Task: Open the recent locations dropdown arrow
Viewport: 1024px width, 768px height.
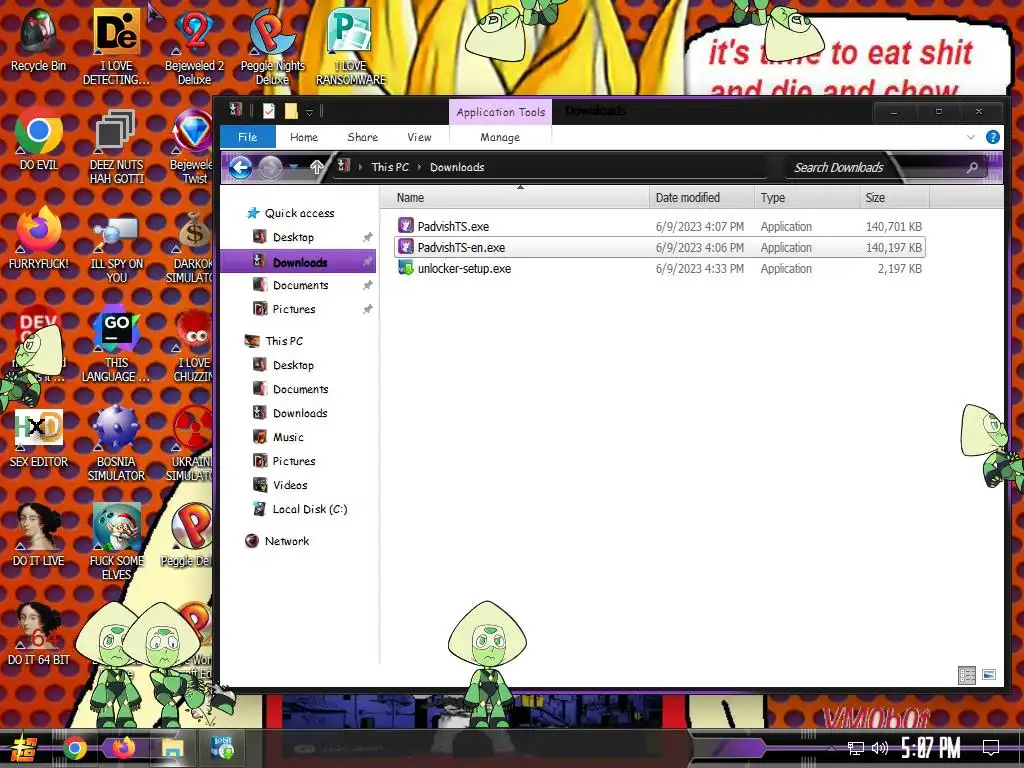Action: [294, 167]
